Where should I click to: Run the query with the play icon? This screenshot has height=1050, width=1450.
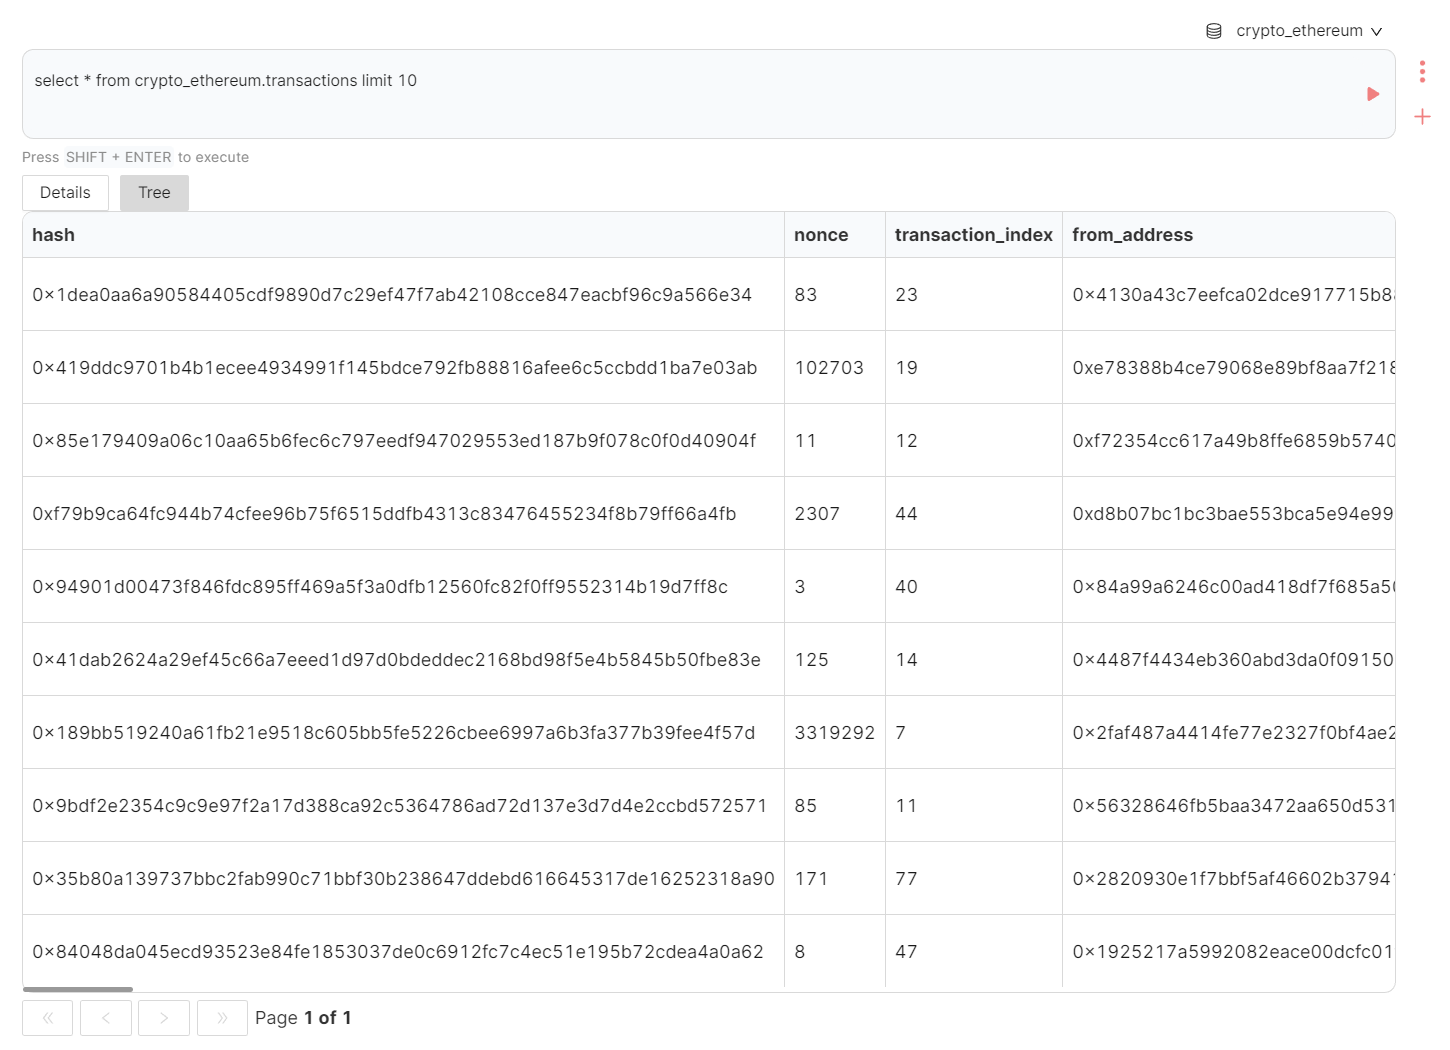pyautogui.click(x=1373, y=94)
